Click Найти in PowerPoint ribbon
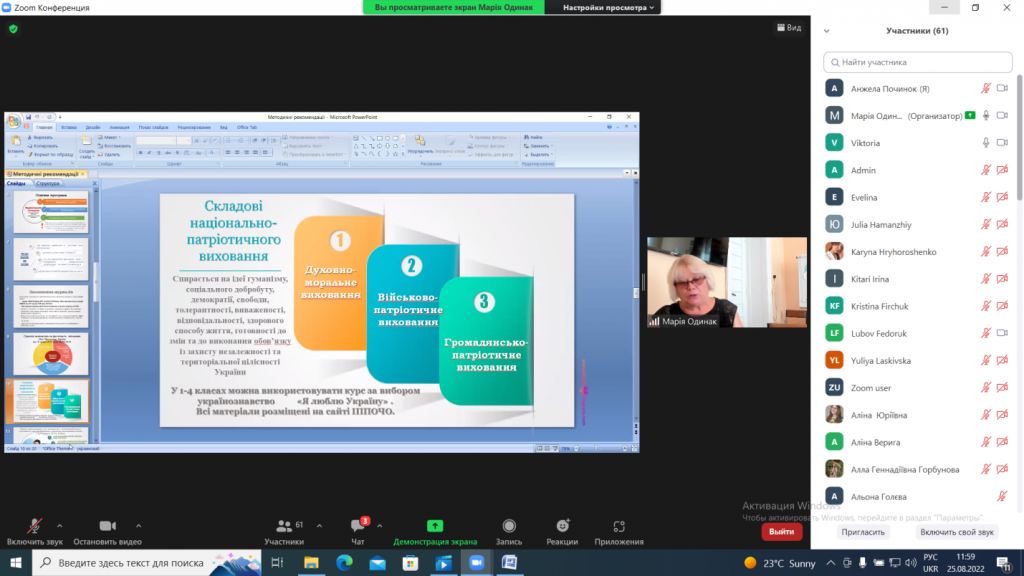 point(534,137)
